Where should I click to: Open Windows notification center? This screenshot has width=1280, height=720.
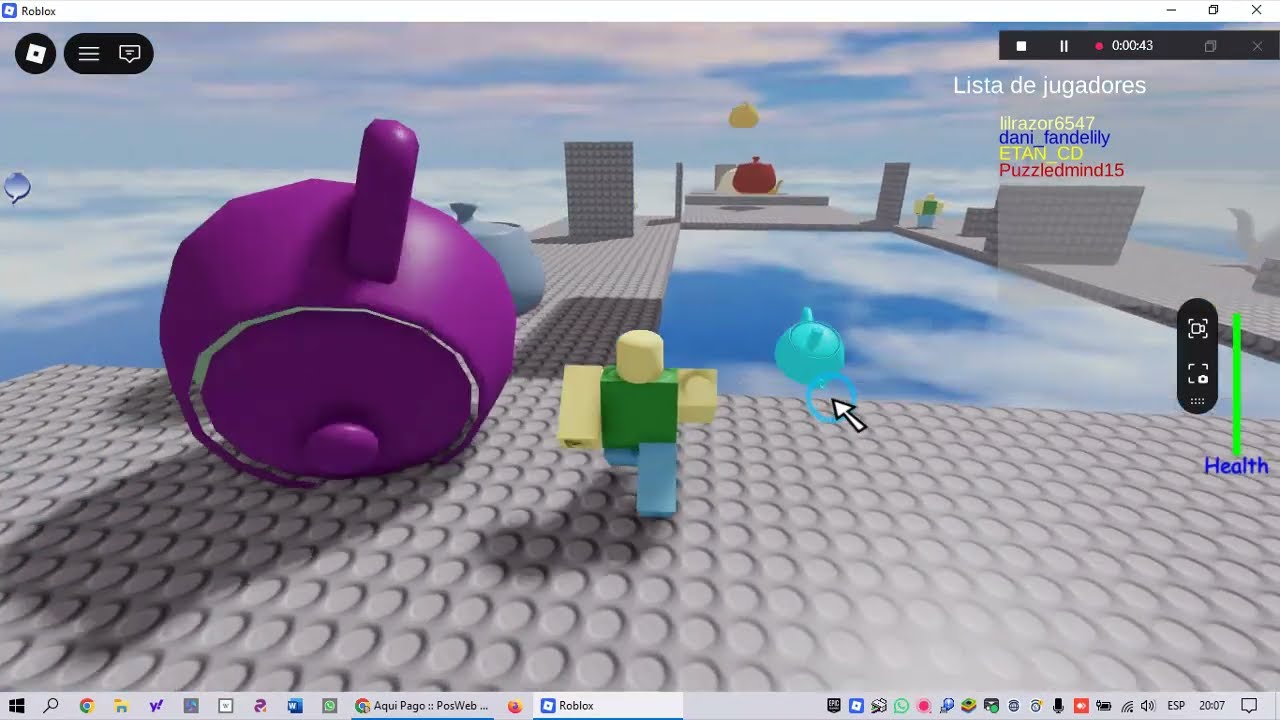[x=1249, y=706]
